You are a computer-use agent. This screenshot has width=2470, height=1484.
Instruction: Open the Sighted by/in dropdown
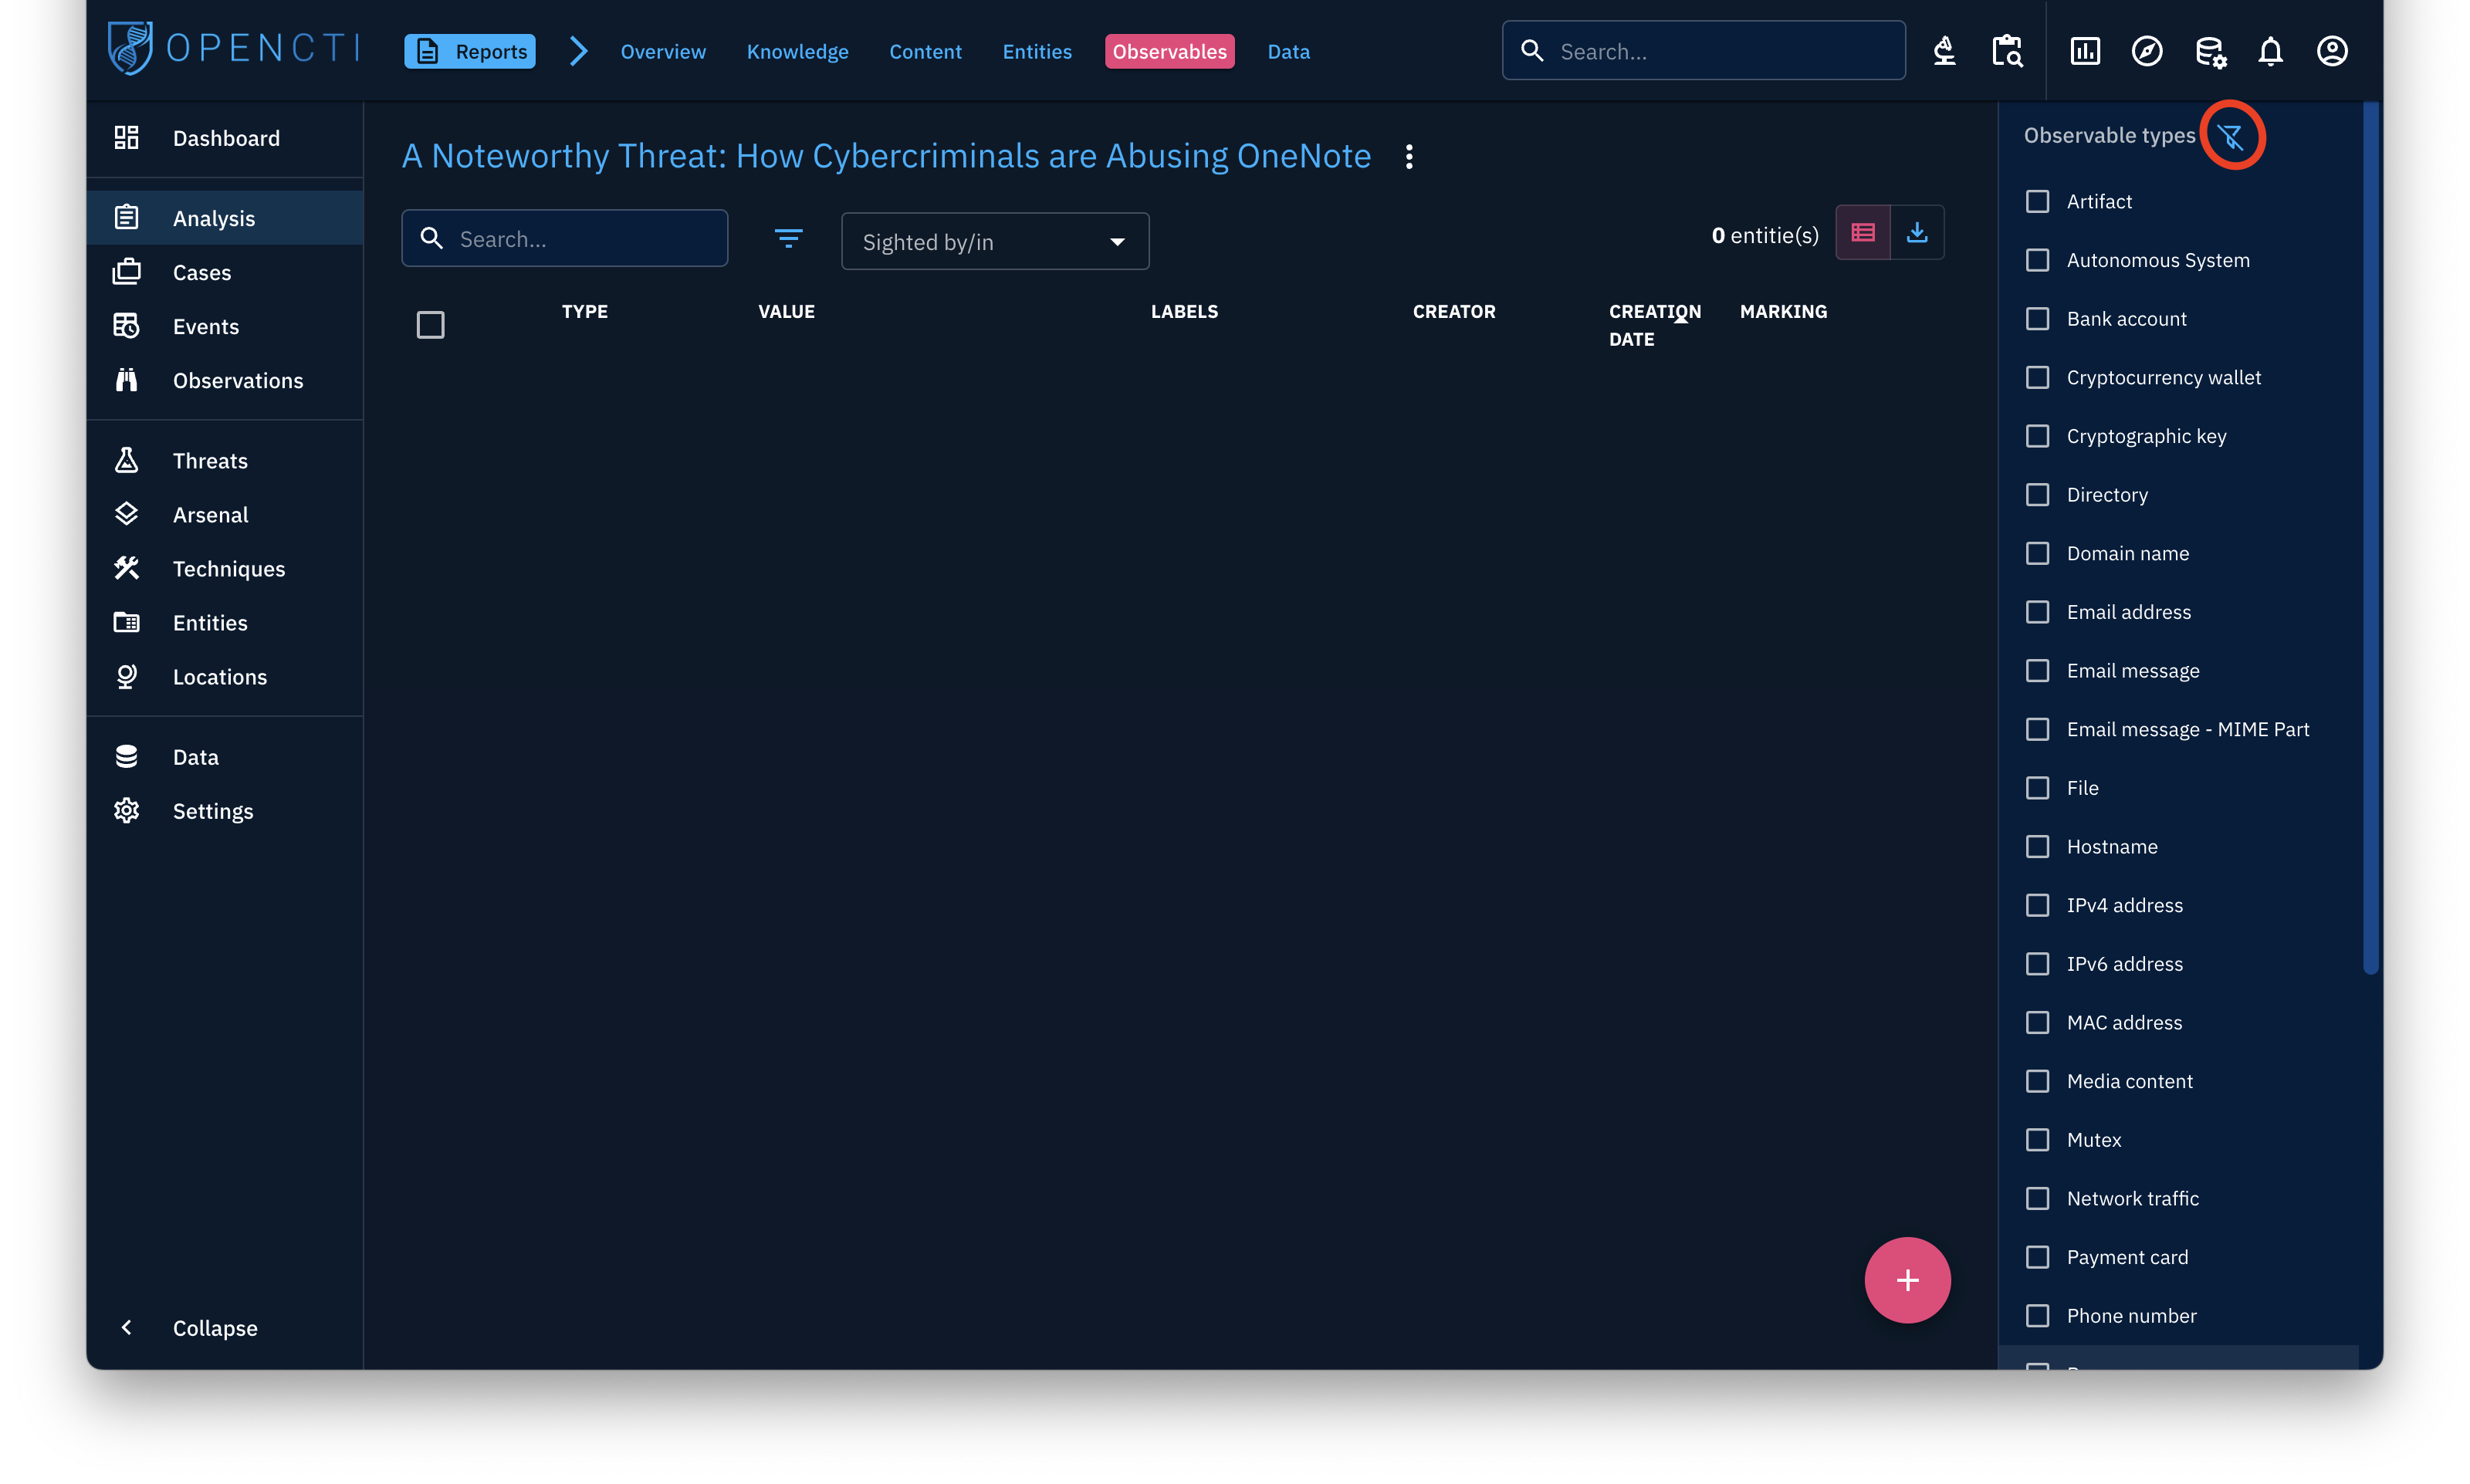pos(994,241)
